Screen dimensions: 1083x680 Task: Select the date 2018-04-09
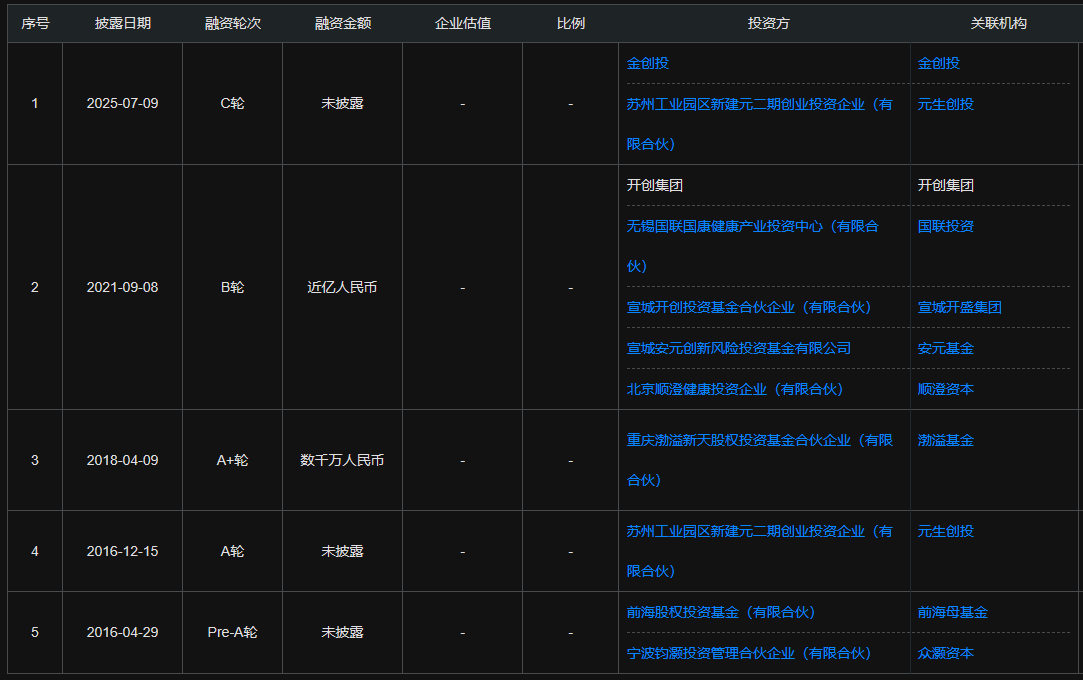coord(122,460)
